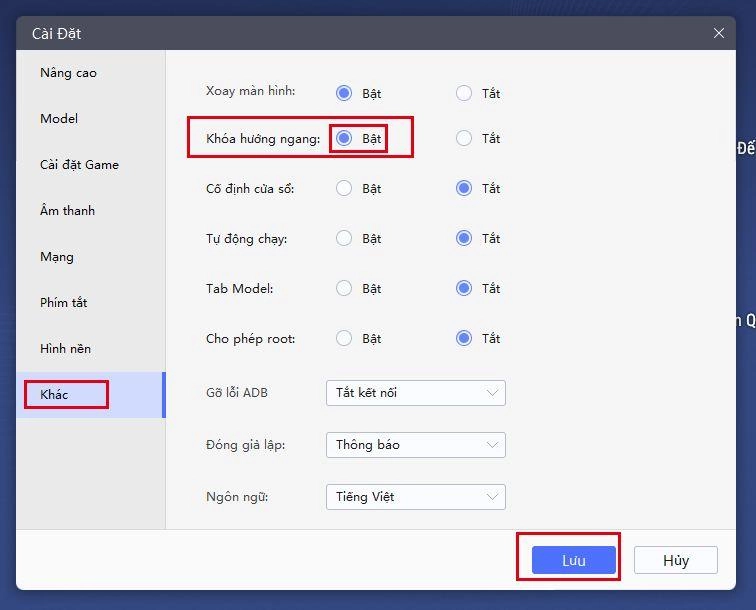The image size is (756, 610).
Task: Select the Mạng sidebar item
Action: coord(57,257)
